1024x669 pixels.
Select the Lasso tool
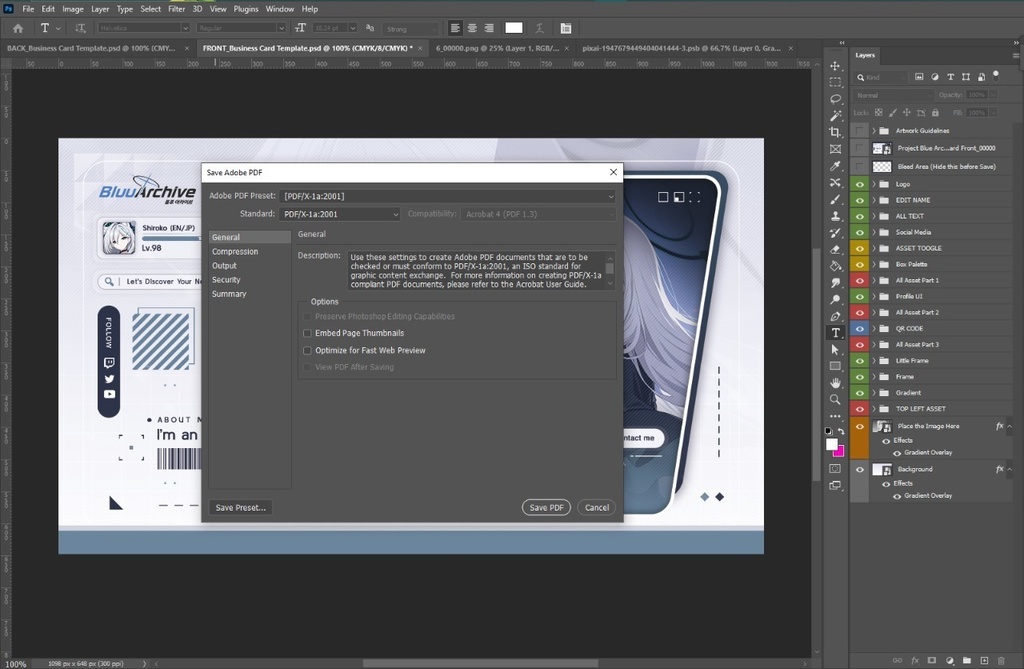click(835, 99)
